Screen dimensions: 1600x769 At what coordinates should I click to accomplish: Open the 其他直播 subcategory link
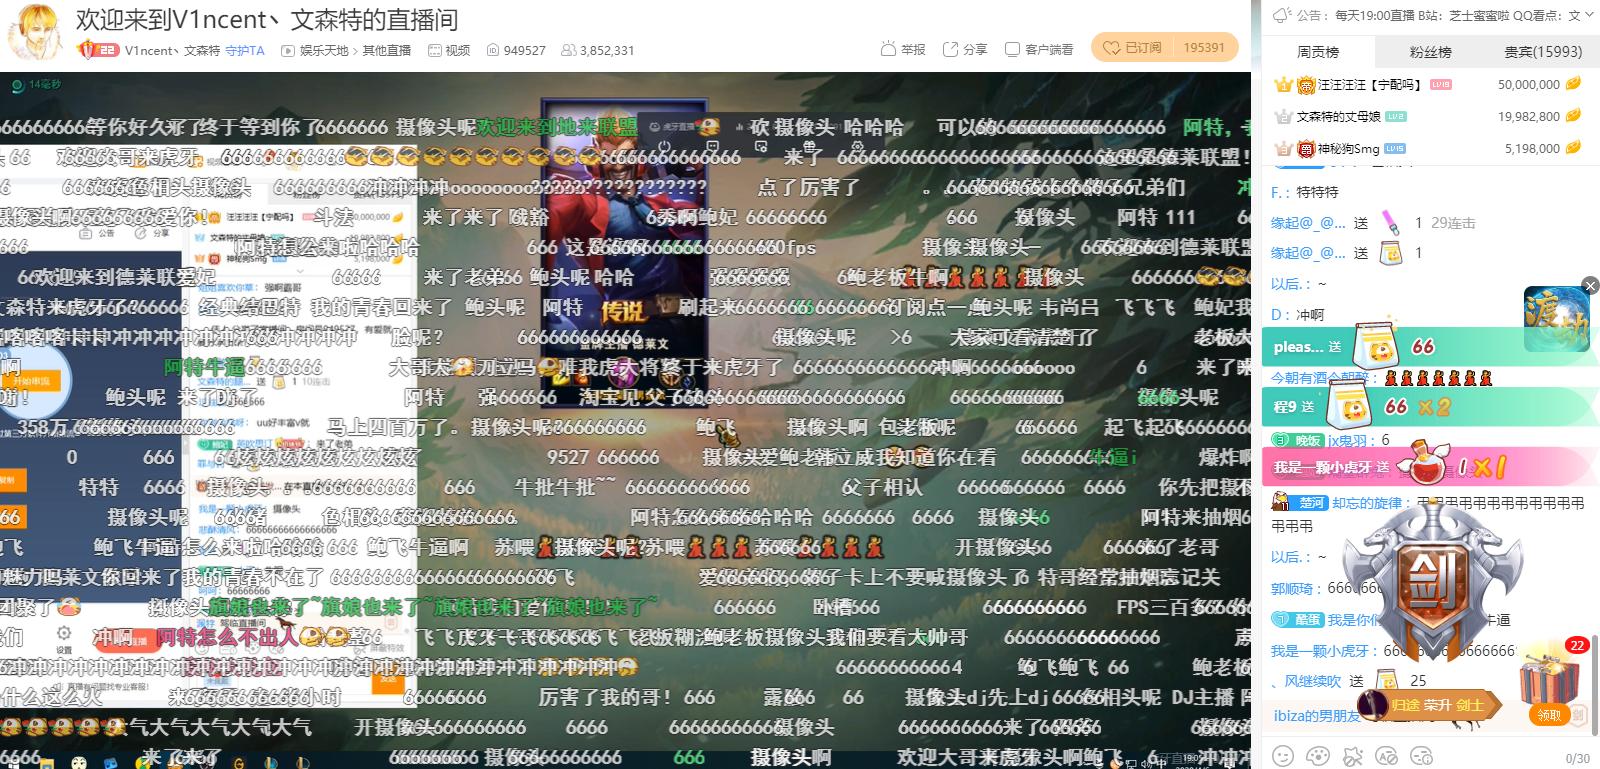click(x=386, y=50)
